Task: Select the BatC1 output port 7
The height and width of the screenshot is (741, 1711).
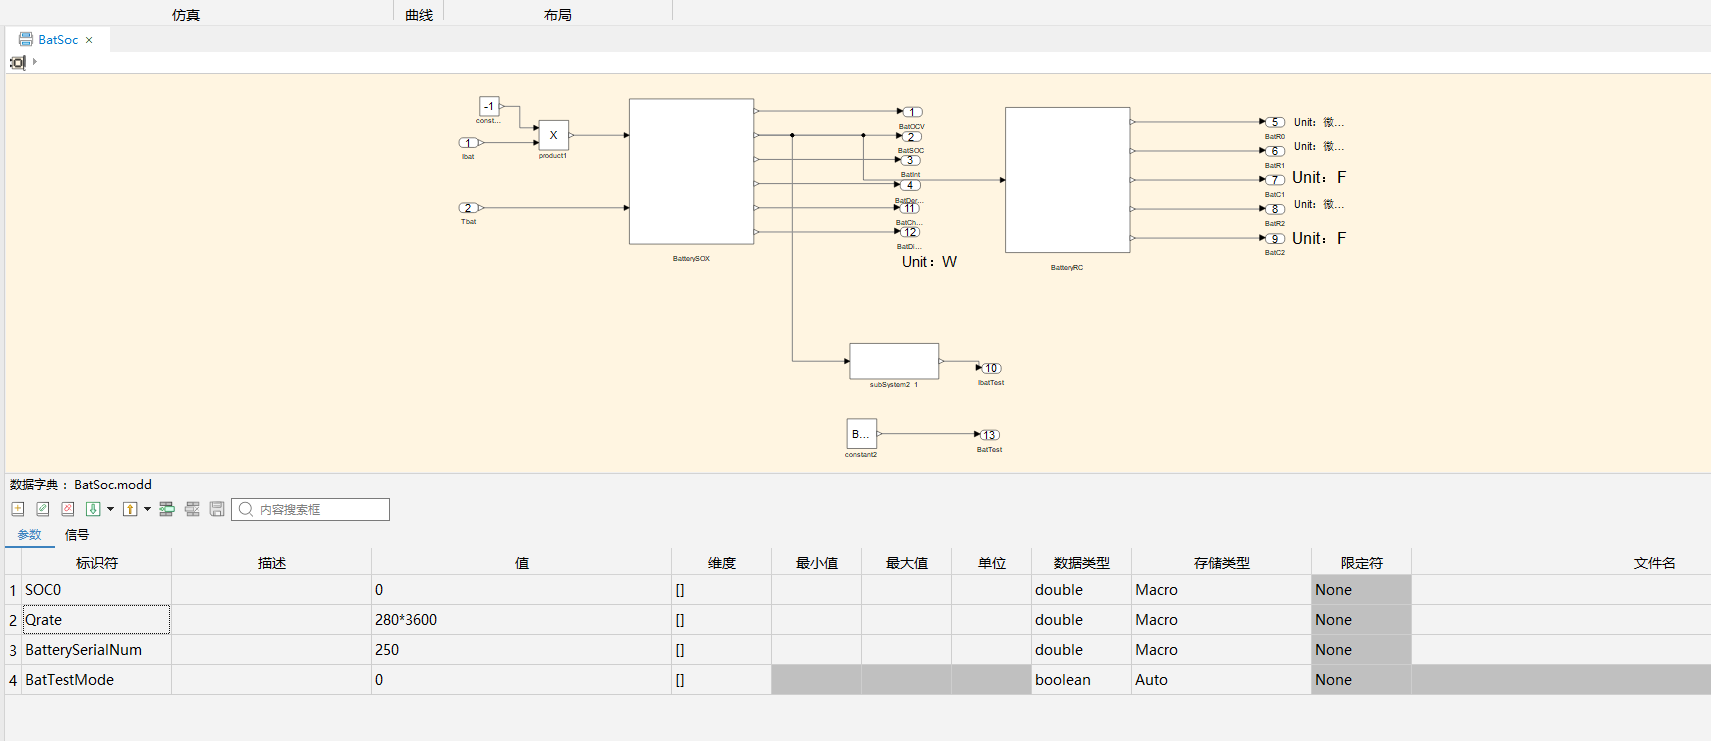Action: click(1274, 180)
